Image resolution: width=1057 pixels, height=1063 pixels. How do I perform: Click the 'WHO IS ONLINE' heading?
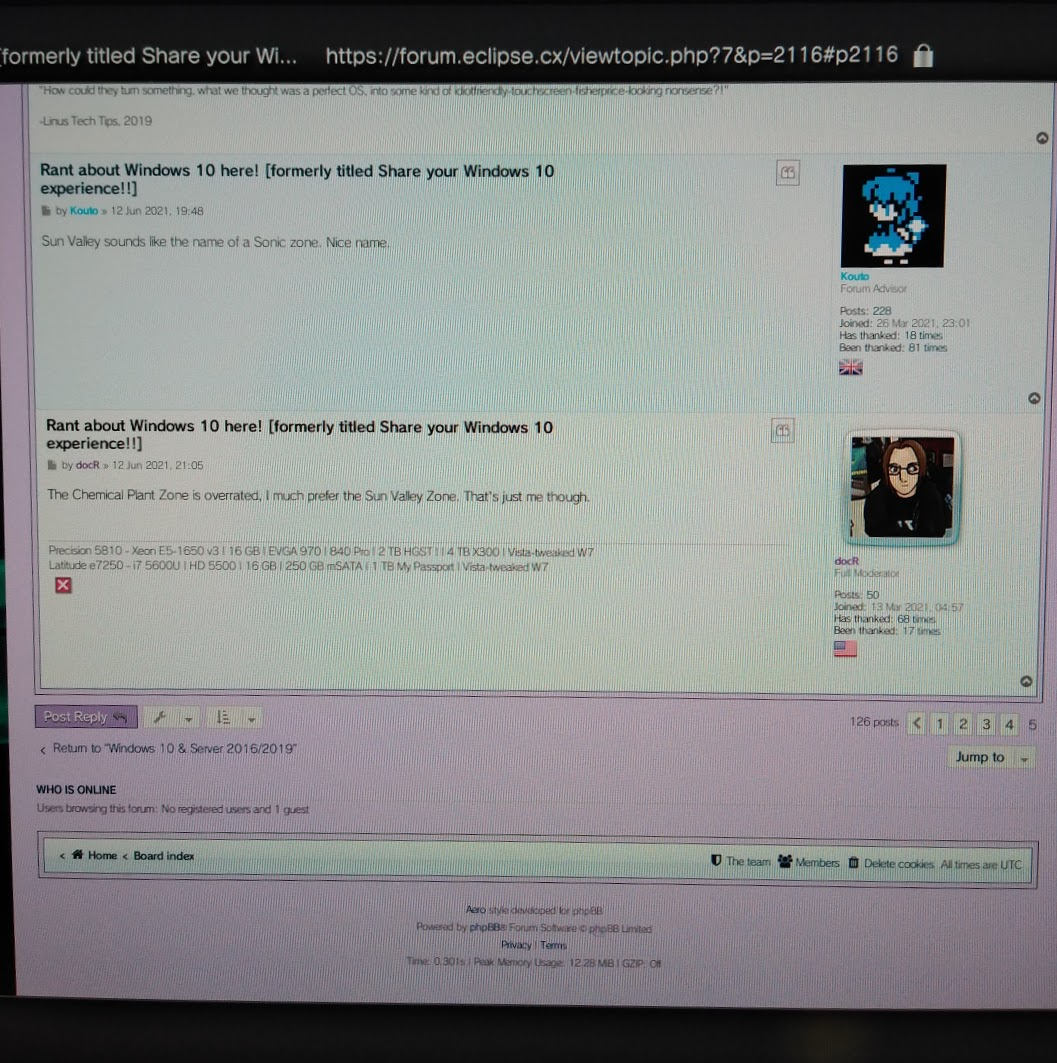pyautogui.click(x=76, y=790)
